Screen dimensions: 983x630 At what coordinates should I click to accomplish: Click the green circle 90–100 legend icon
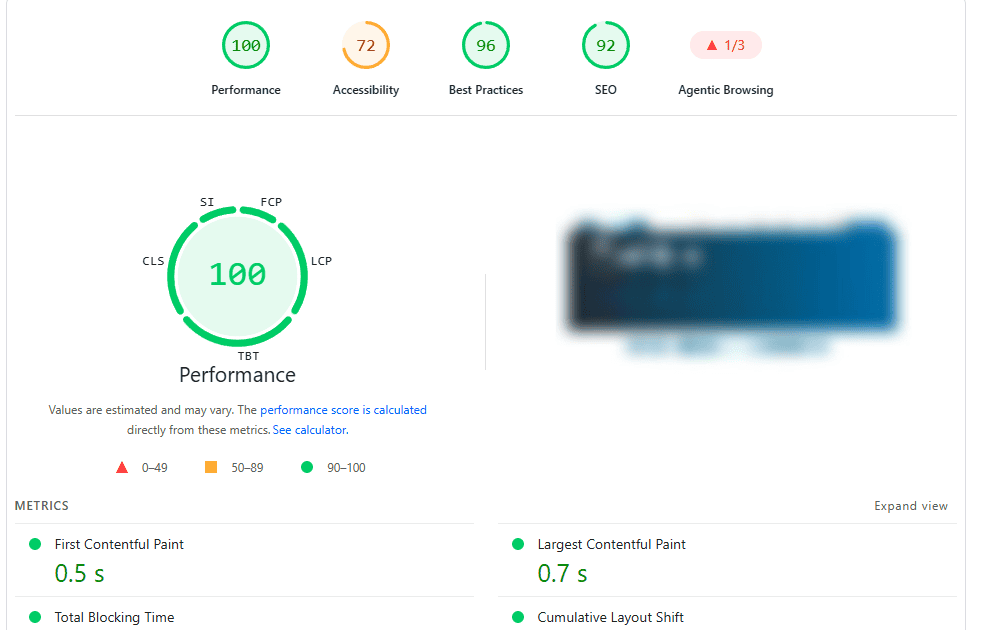(x=307, y=467)
